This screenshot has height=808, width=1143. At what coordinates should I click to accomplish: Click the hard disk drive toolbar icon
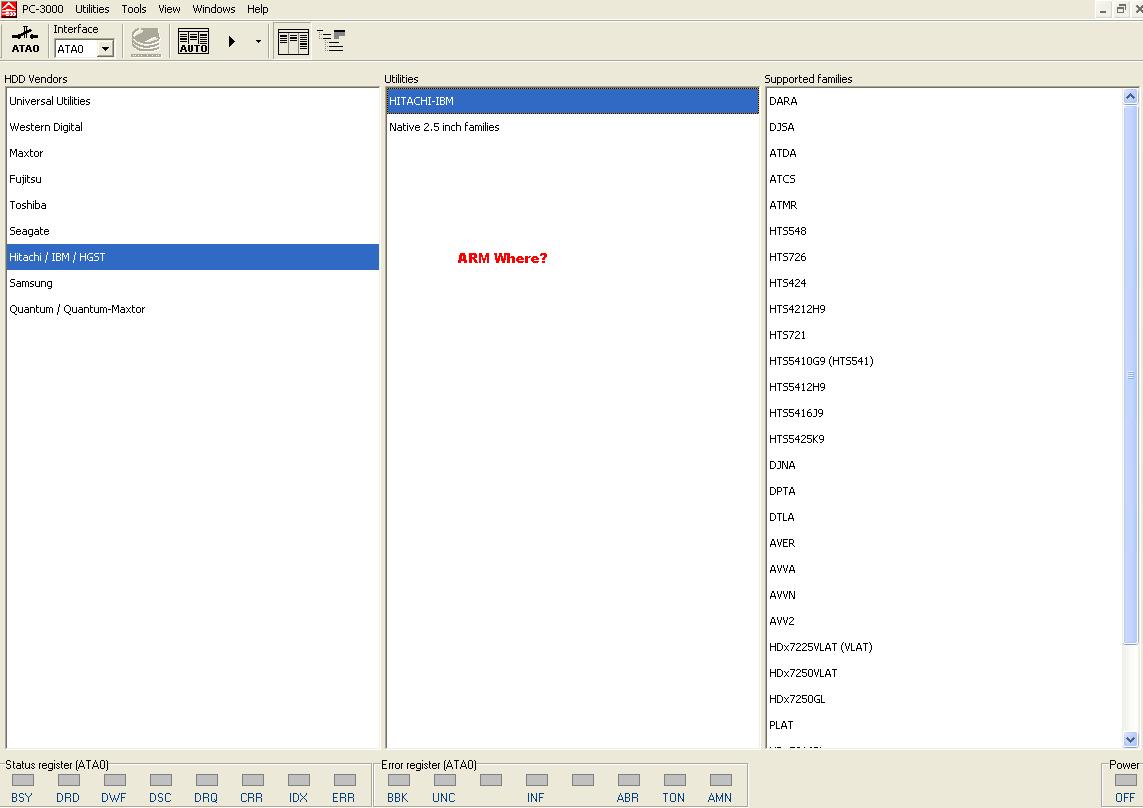(146, 41)
